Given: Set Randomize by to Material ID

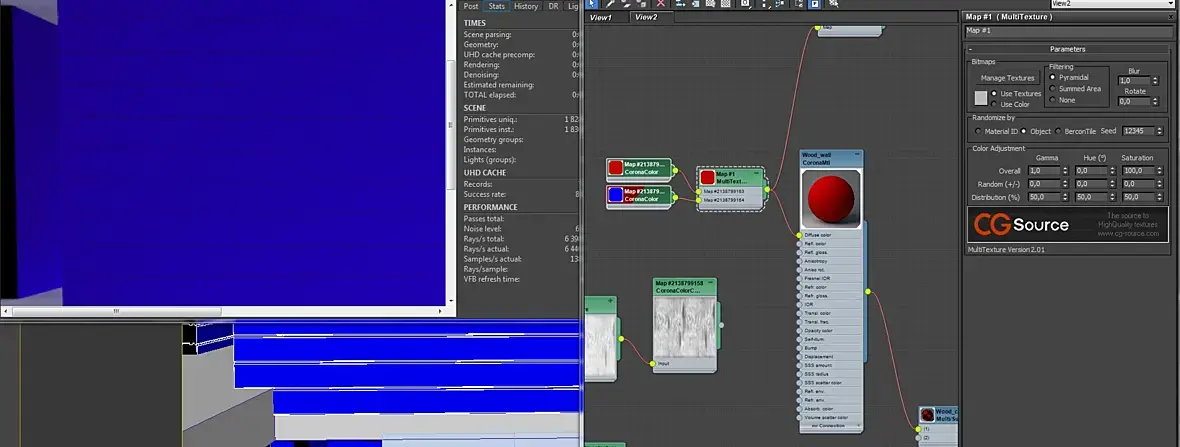Looking at the screenshot, I should pos(977,131).
